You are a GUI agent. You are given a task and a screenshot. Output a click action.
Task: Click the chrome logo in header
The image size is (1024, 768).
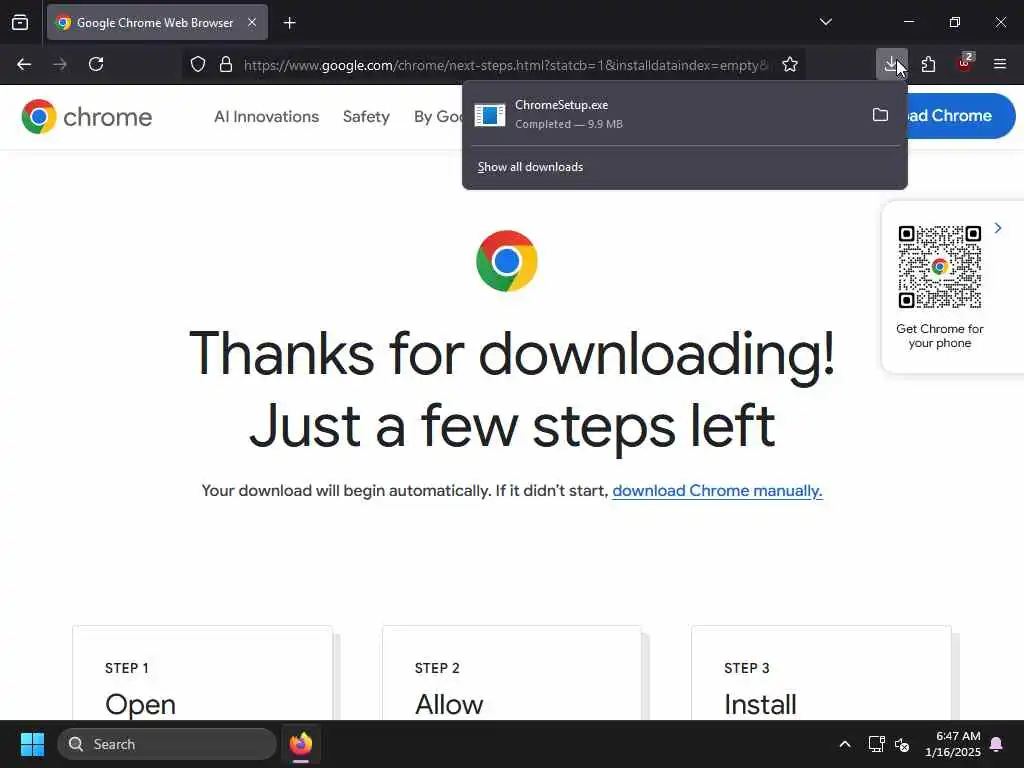(x=86, y=117)
